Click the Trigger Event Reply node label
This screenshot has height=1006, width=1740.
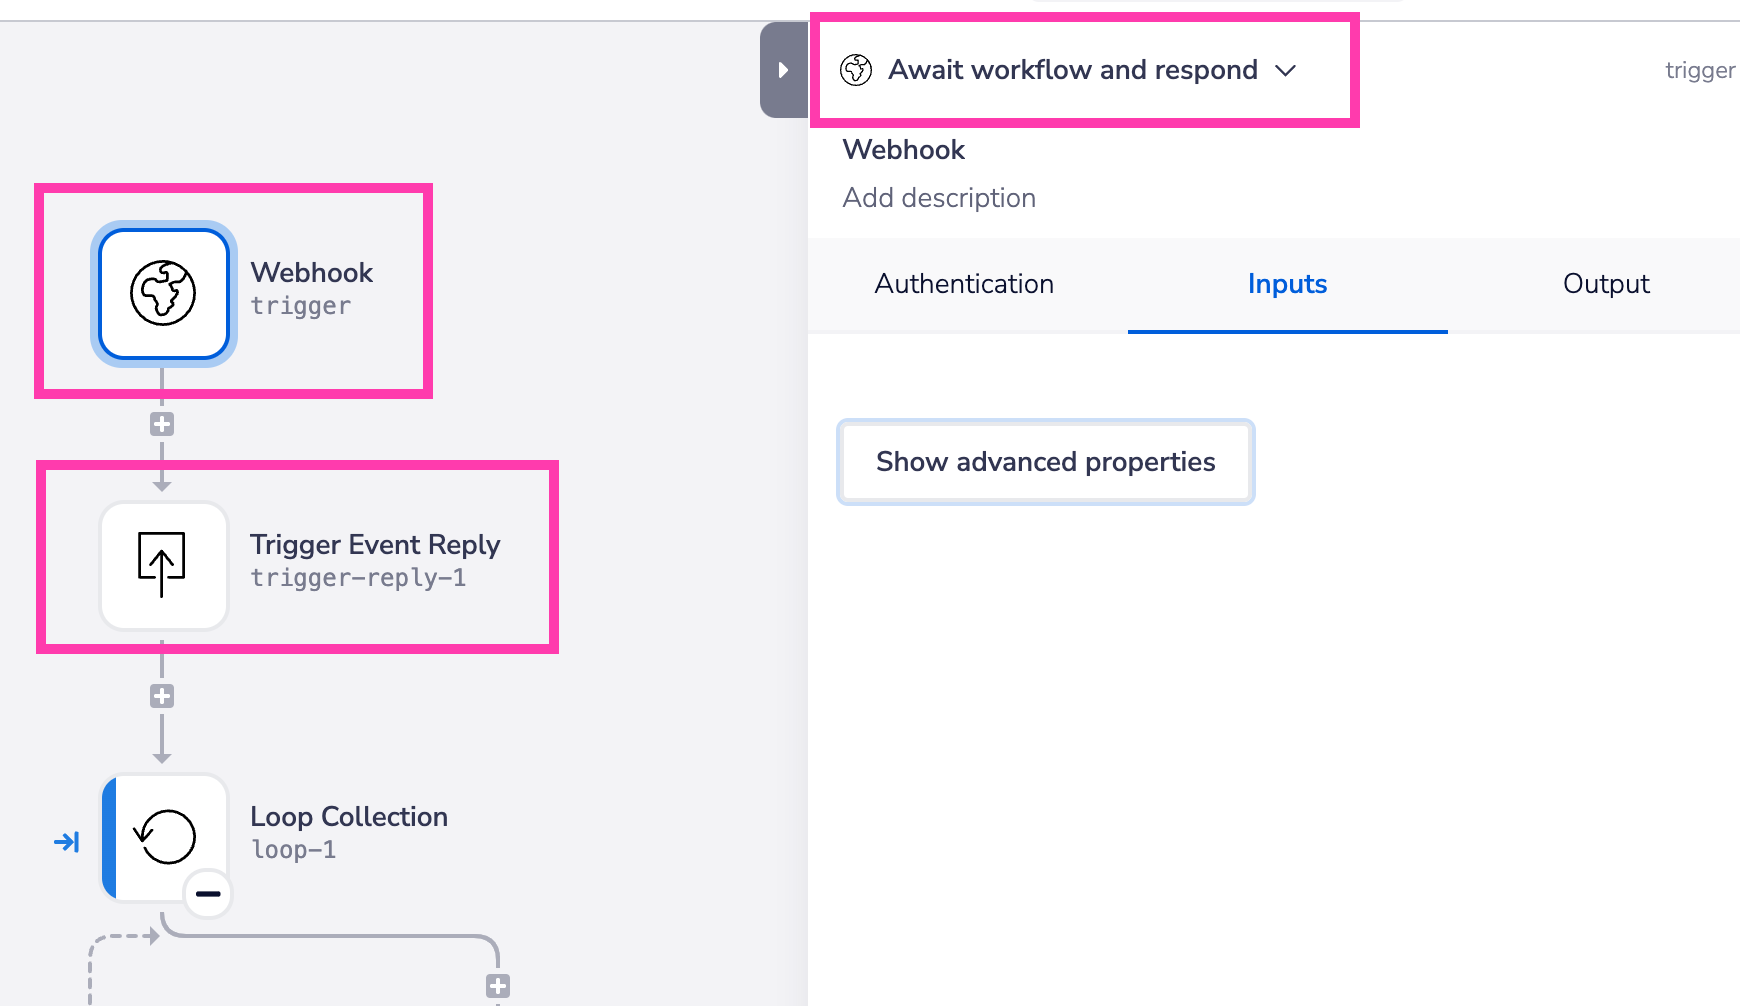pyautogui.click(x=374, y=545)
